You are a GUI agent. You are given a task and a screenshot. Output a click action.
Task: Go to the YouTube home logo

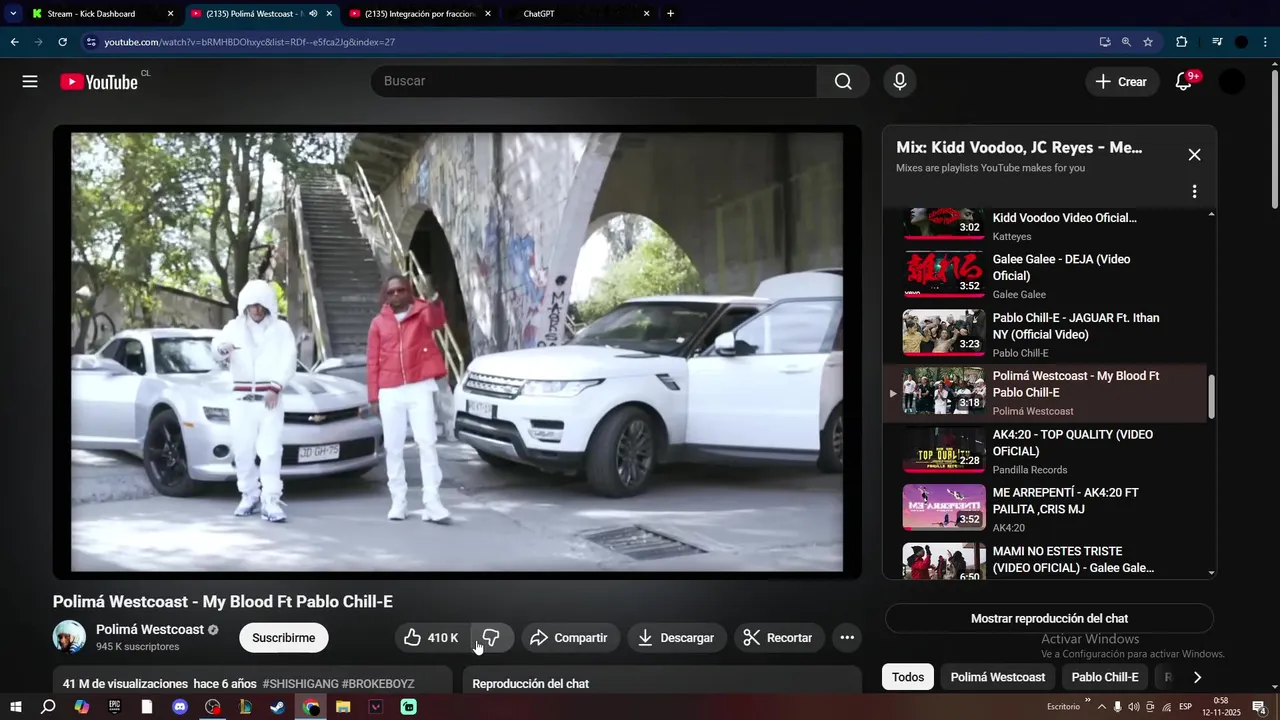coord(98,82)
